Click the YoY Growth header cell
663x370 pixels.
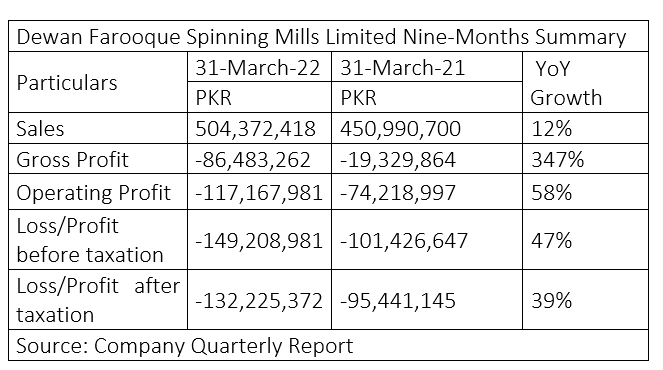[x=585, y=82]
